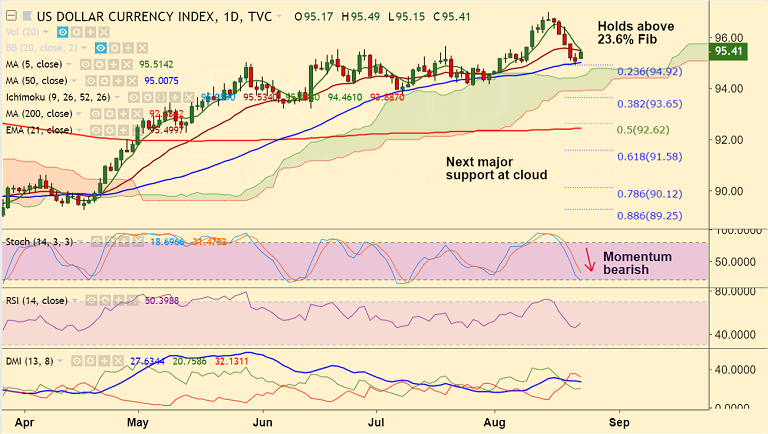Click the plus icon for Ichimoku

pyautogui.click(x=175, y=97)
